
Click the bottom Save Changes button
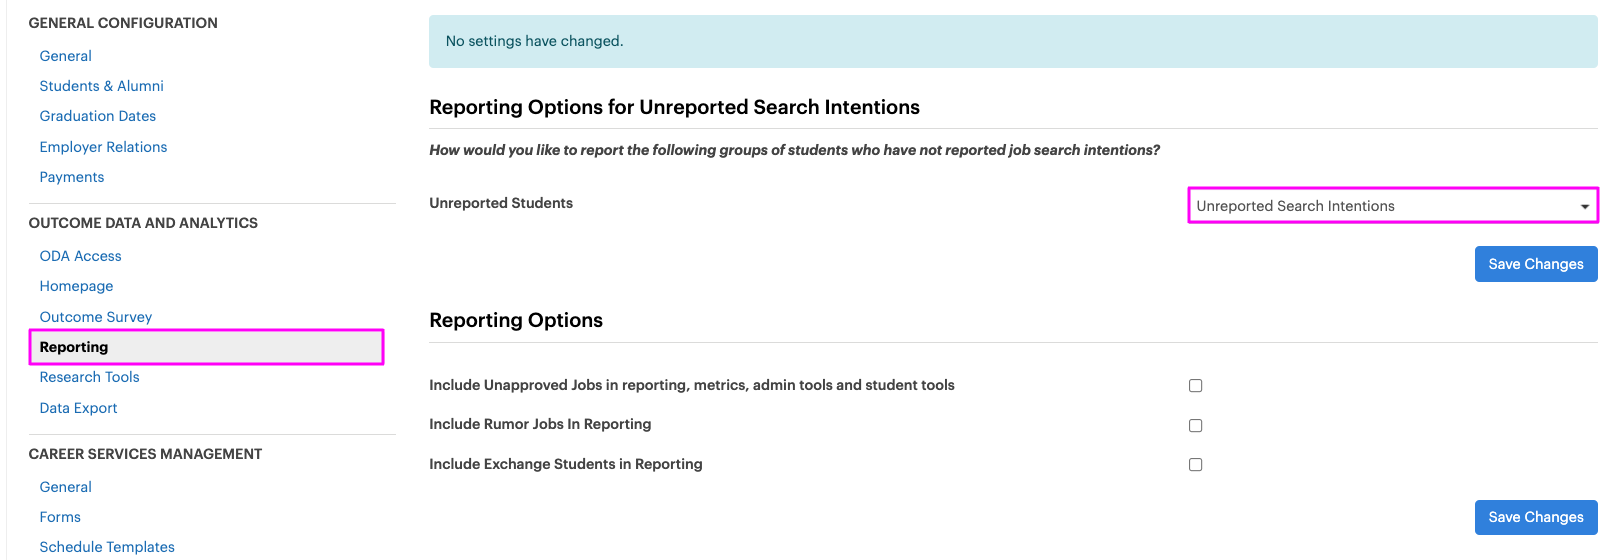click(x=1535, y=517)
